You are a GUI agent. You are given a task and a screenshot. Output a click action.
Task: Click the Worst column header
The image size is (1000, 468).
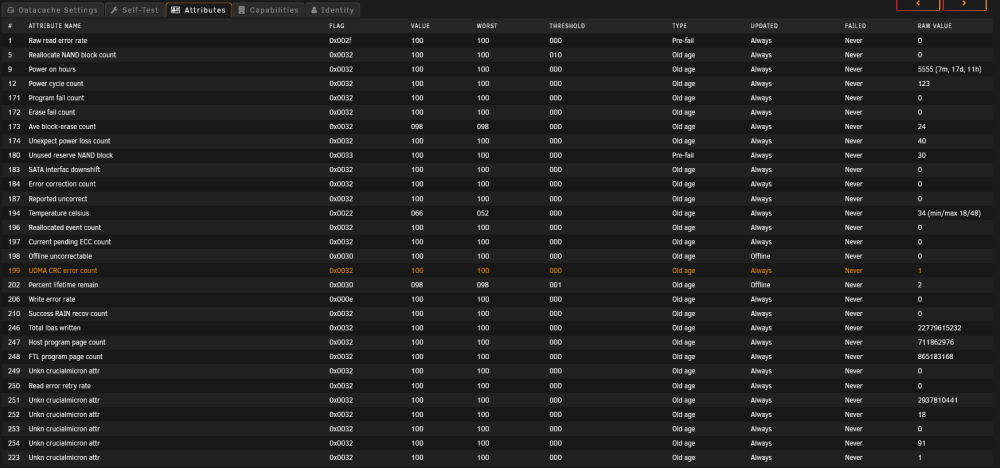[487, 26]
